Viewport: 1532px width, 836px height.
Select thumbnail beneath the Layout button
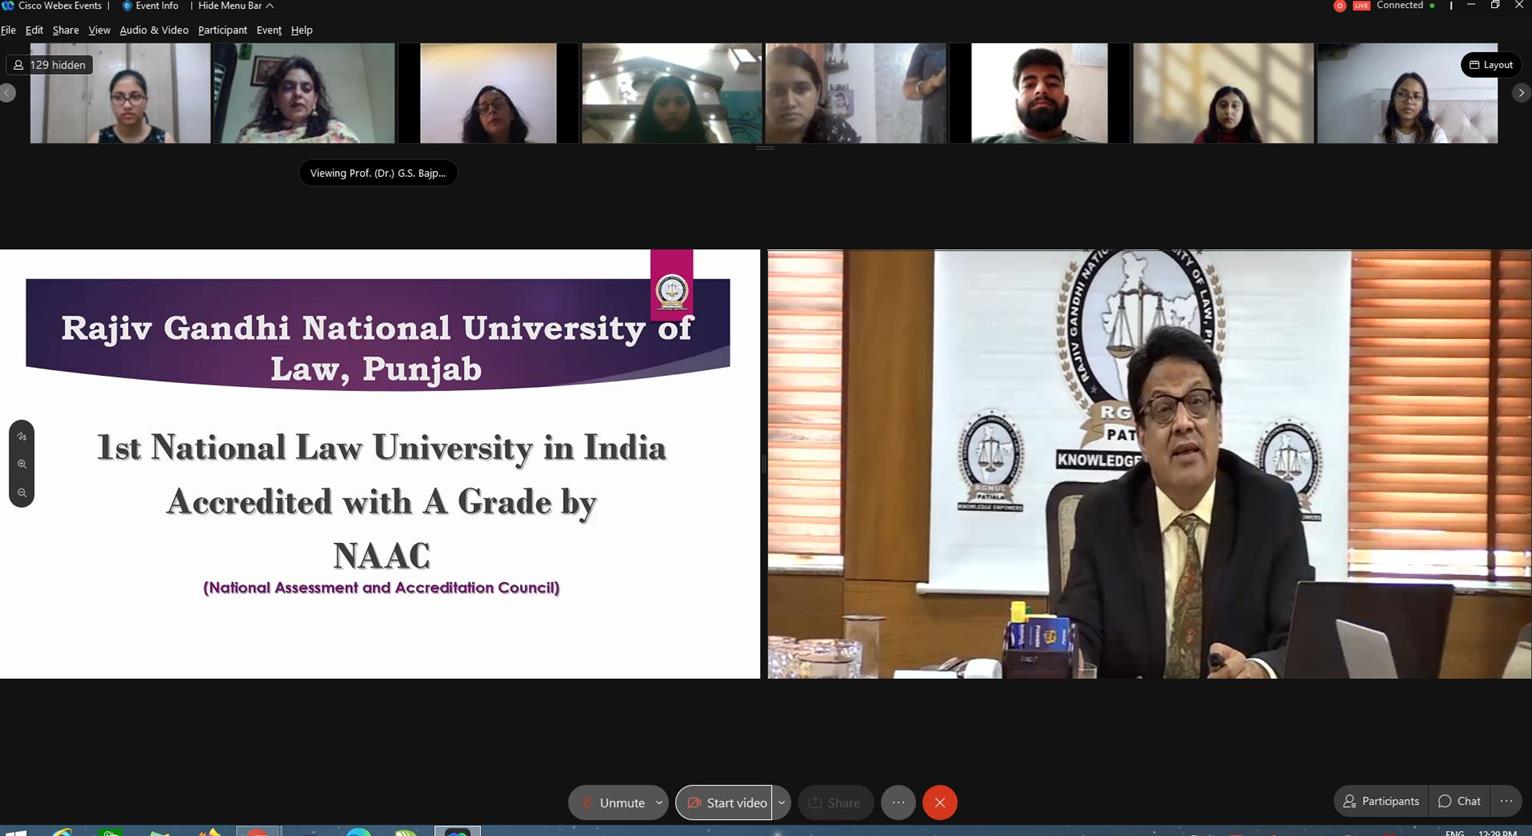point(1407,93)
